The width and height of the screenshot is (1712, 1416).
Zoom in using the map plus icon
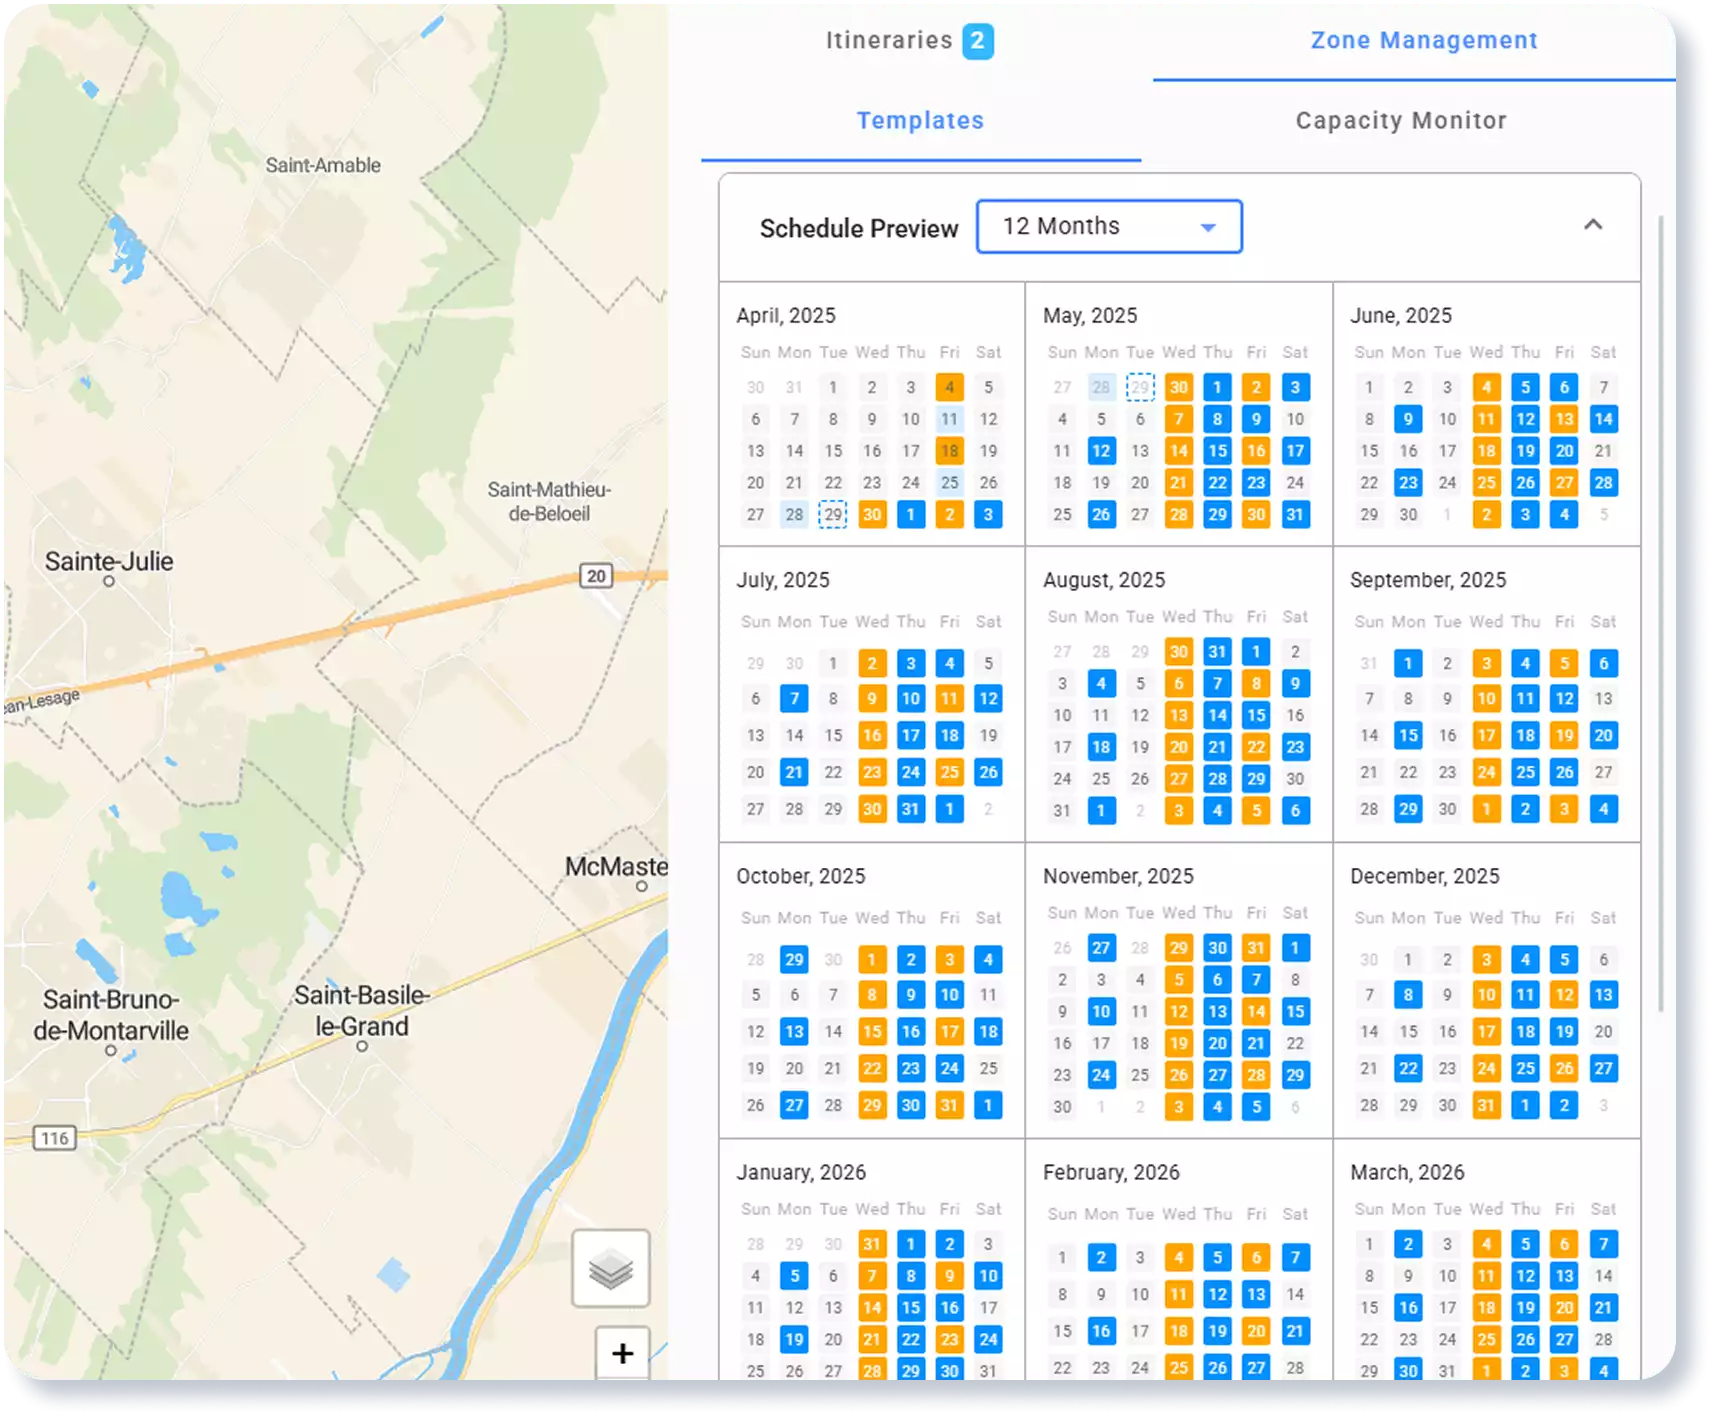(x=621, y=1353)
